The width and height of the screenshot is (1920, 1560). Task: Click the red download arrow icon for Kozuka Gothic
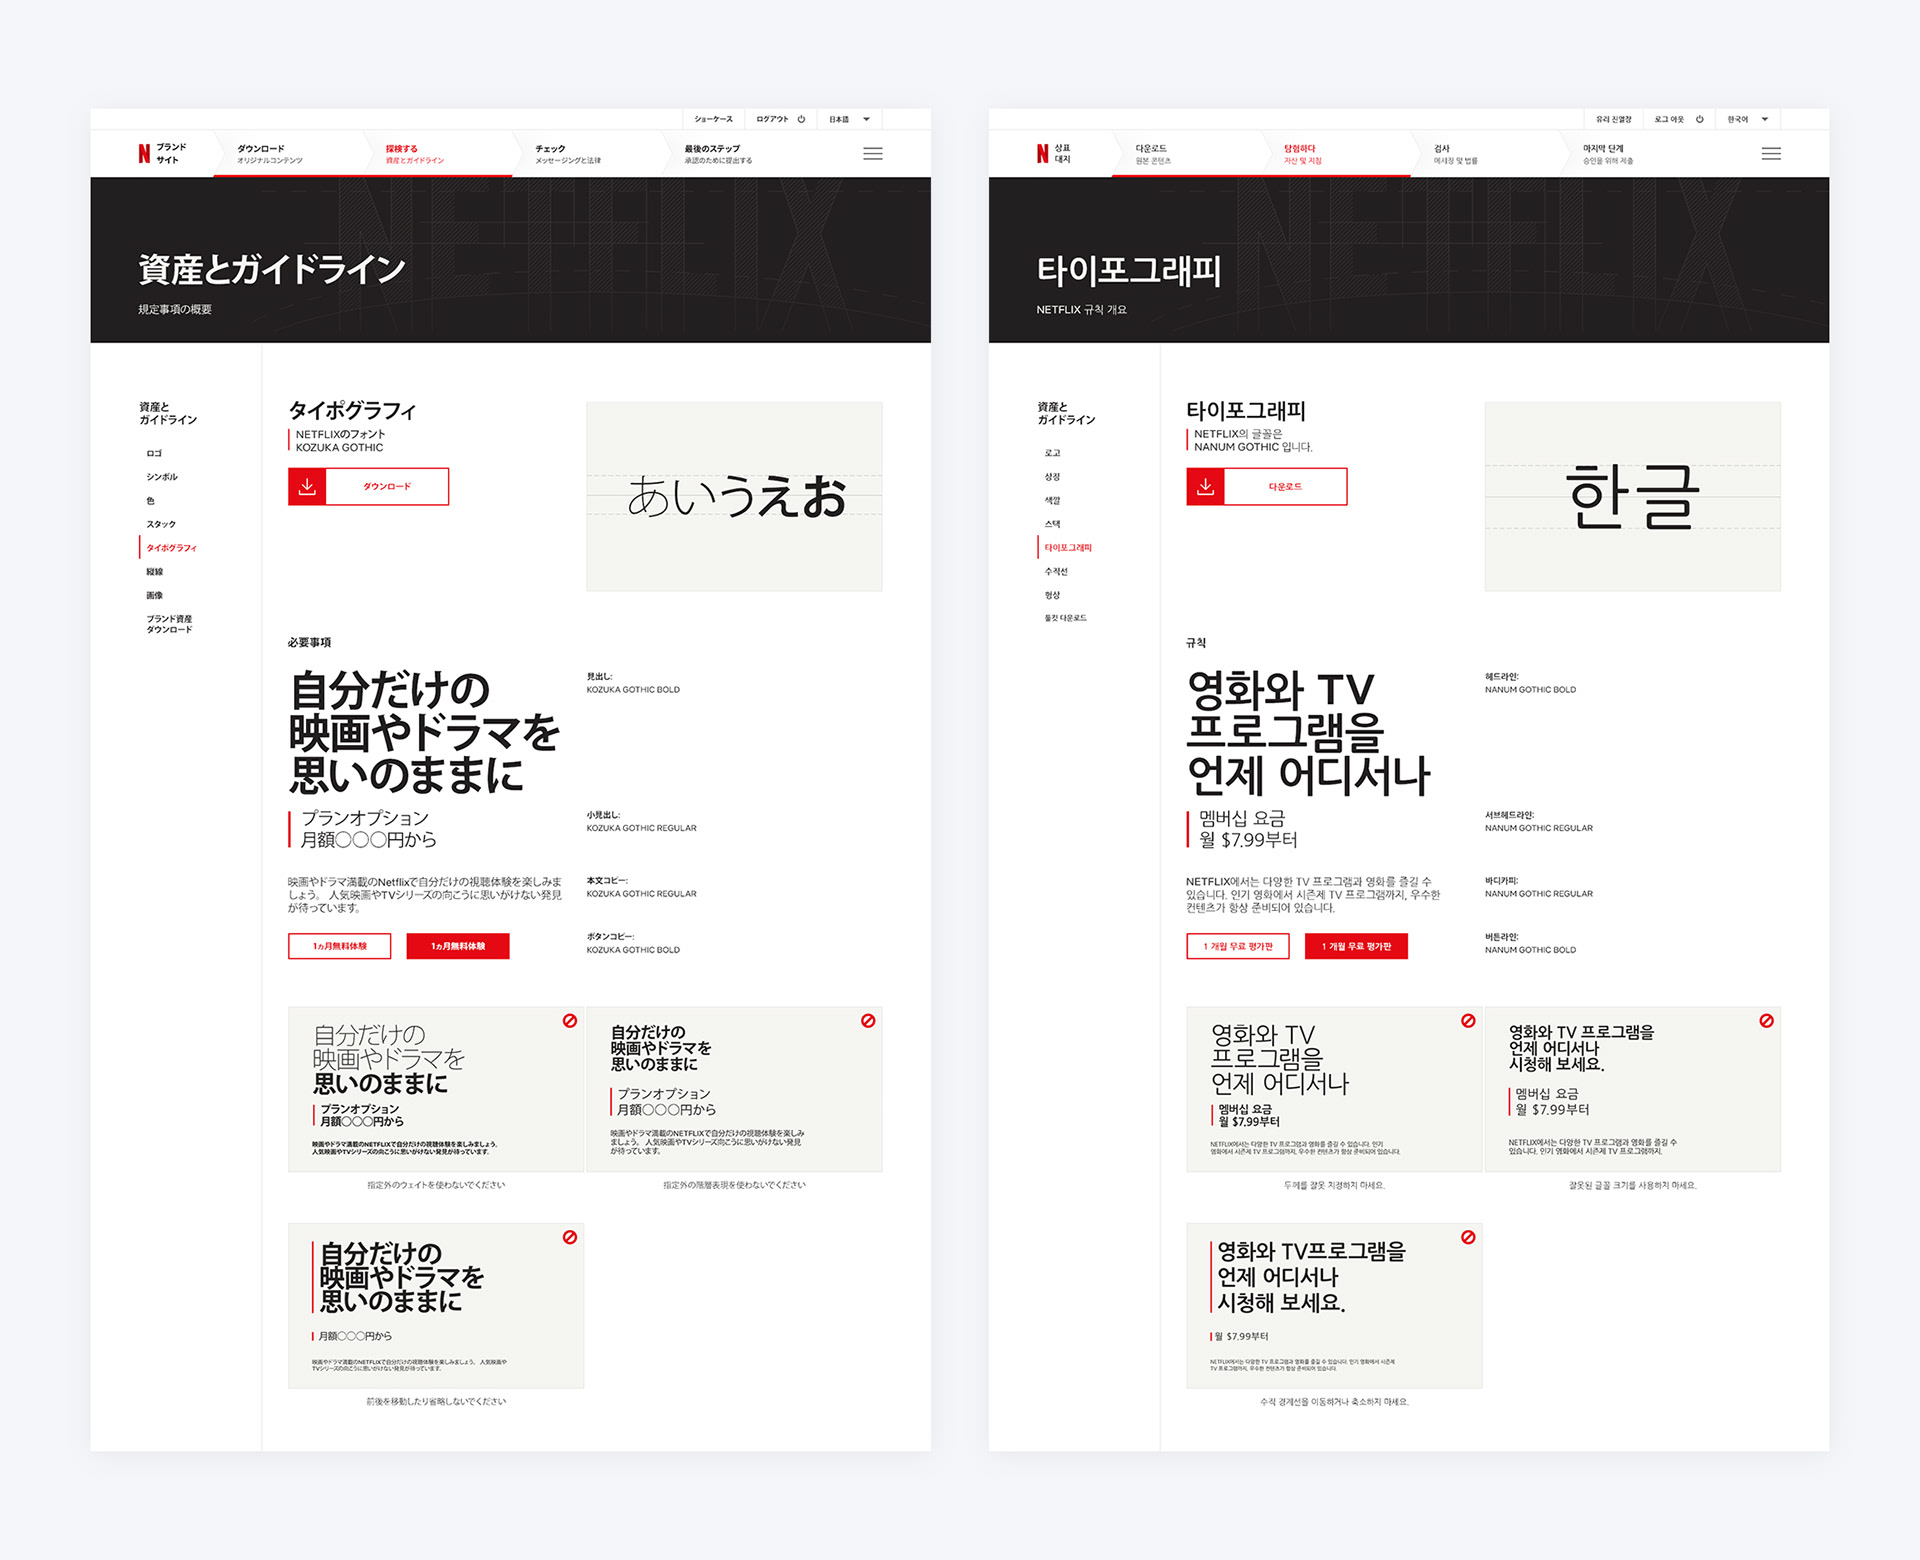click(x=307, y=486)
